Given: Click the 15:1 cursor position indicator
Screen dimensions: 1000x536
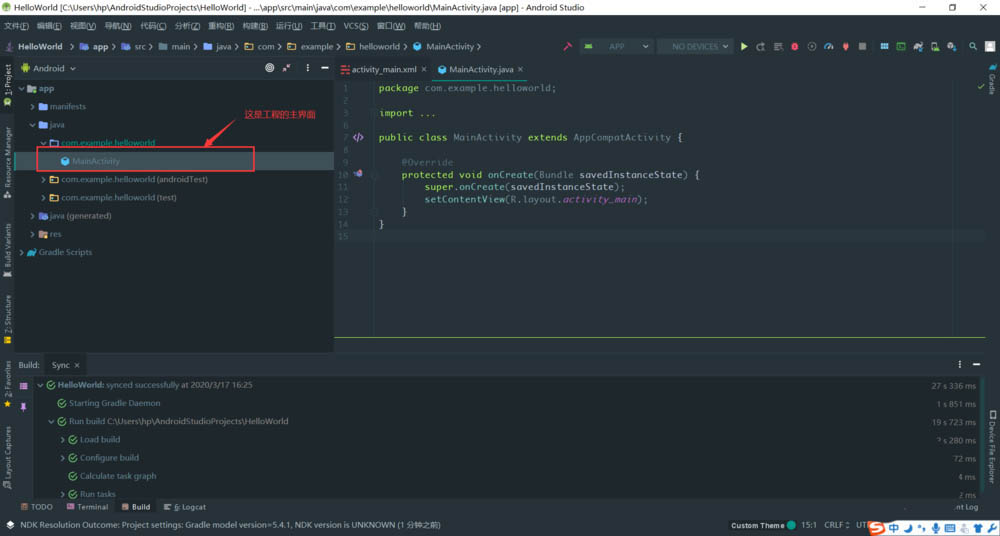Looking at the screenshot, I should pos(809,525).
